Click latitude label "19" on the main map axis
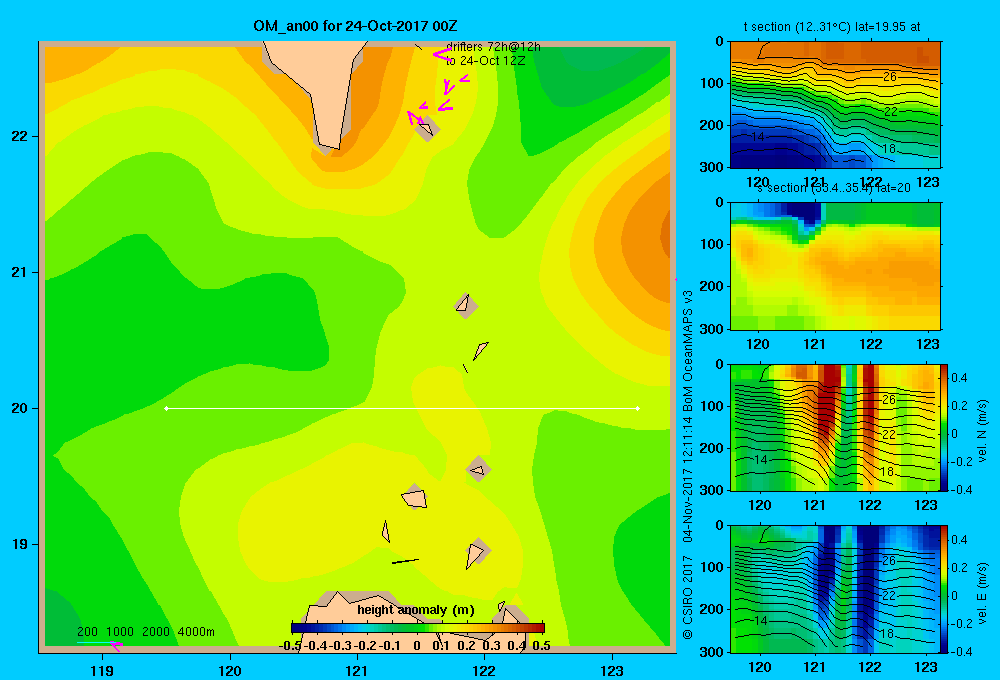1000x680 pixels. [20, 544]
